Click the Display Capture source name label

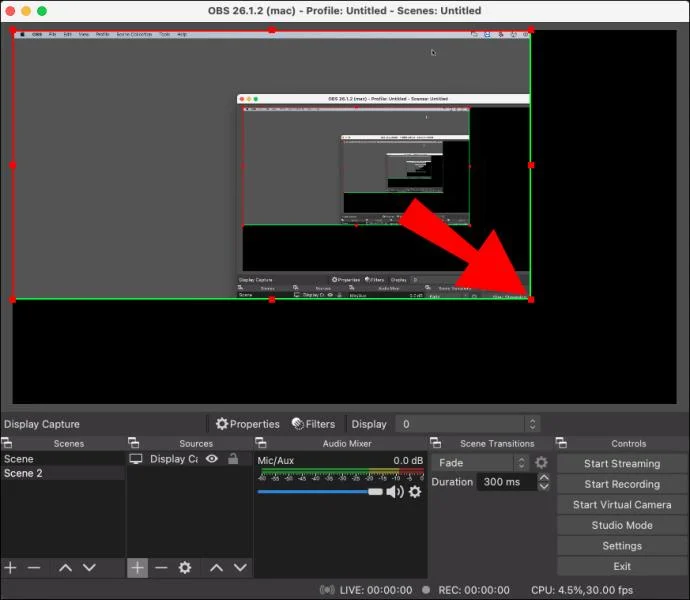[x=174, y=459]
